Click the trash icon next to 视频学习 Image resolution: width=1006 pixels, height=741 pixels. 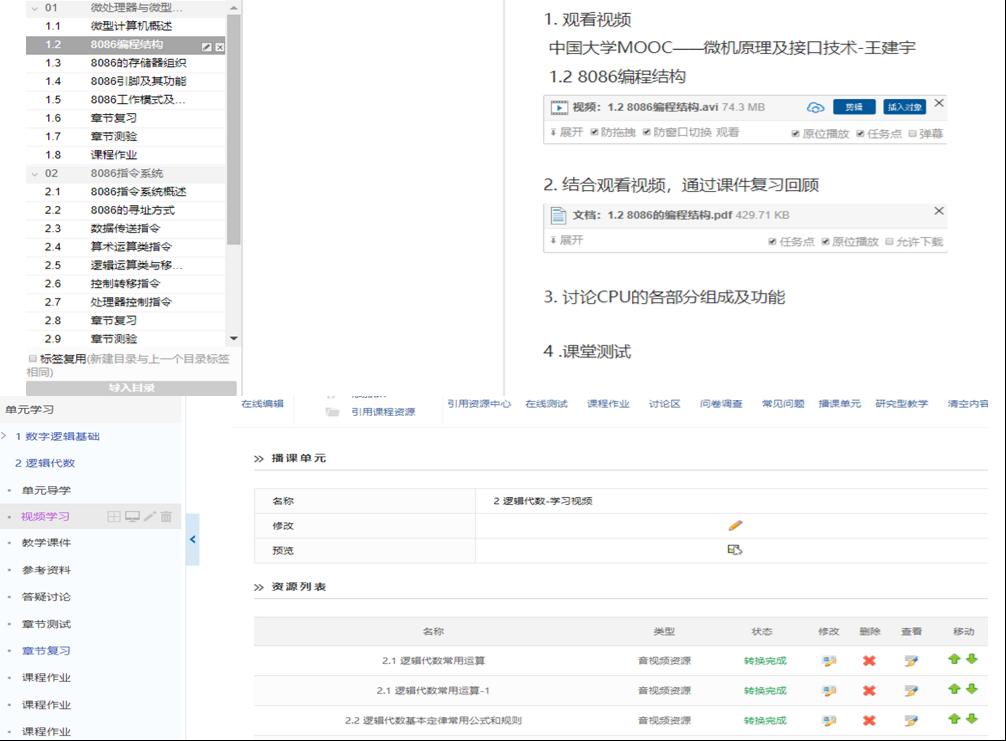tap(166, 517)
